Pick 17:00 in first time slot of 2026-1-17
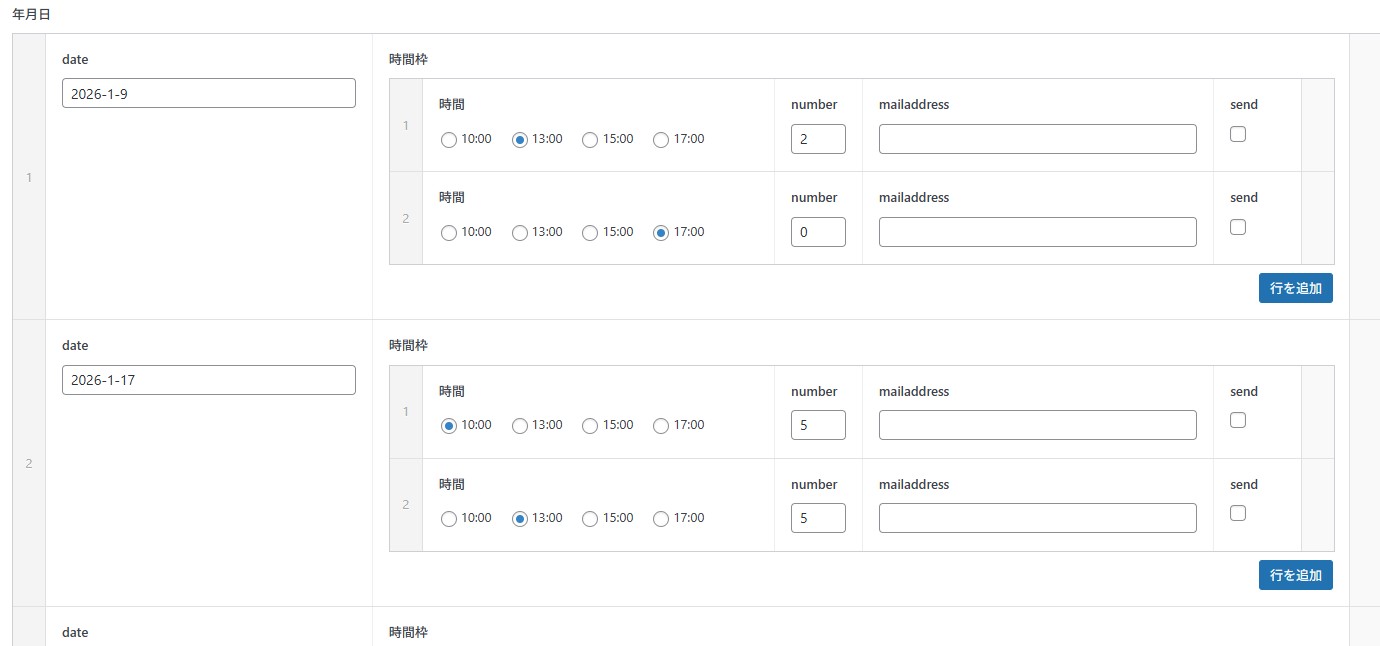 tap(661, 426)
